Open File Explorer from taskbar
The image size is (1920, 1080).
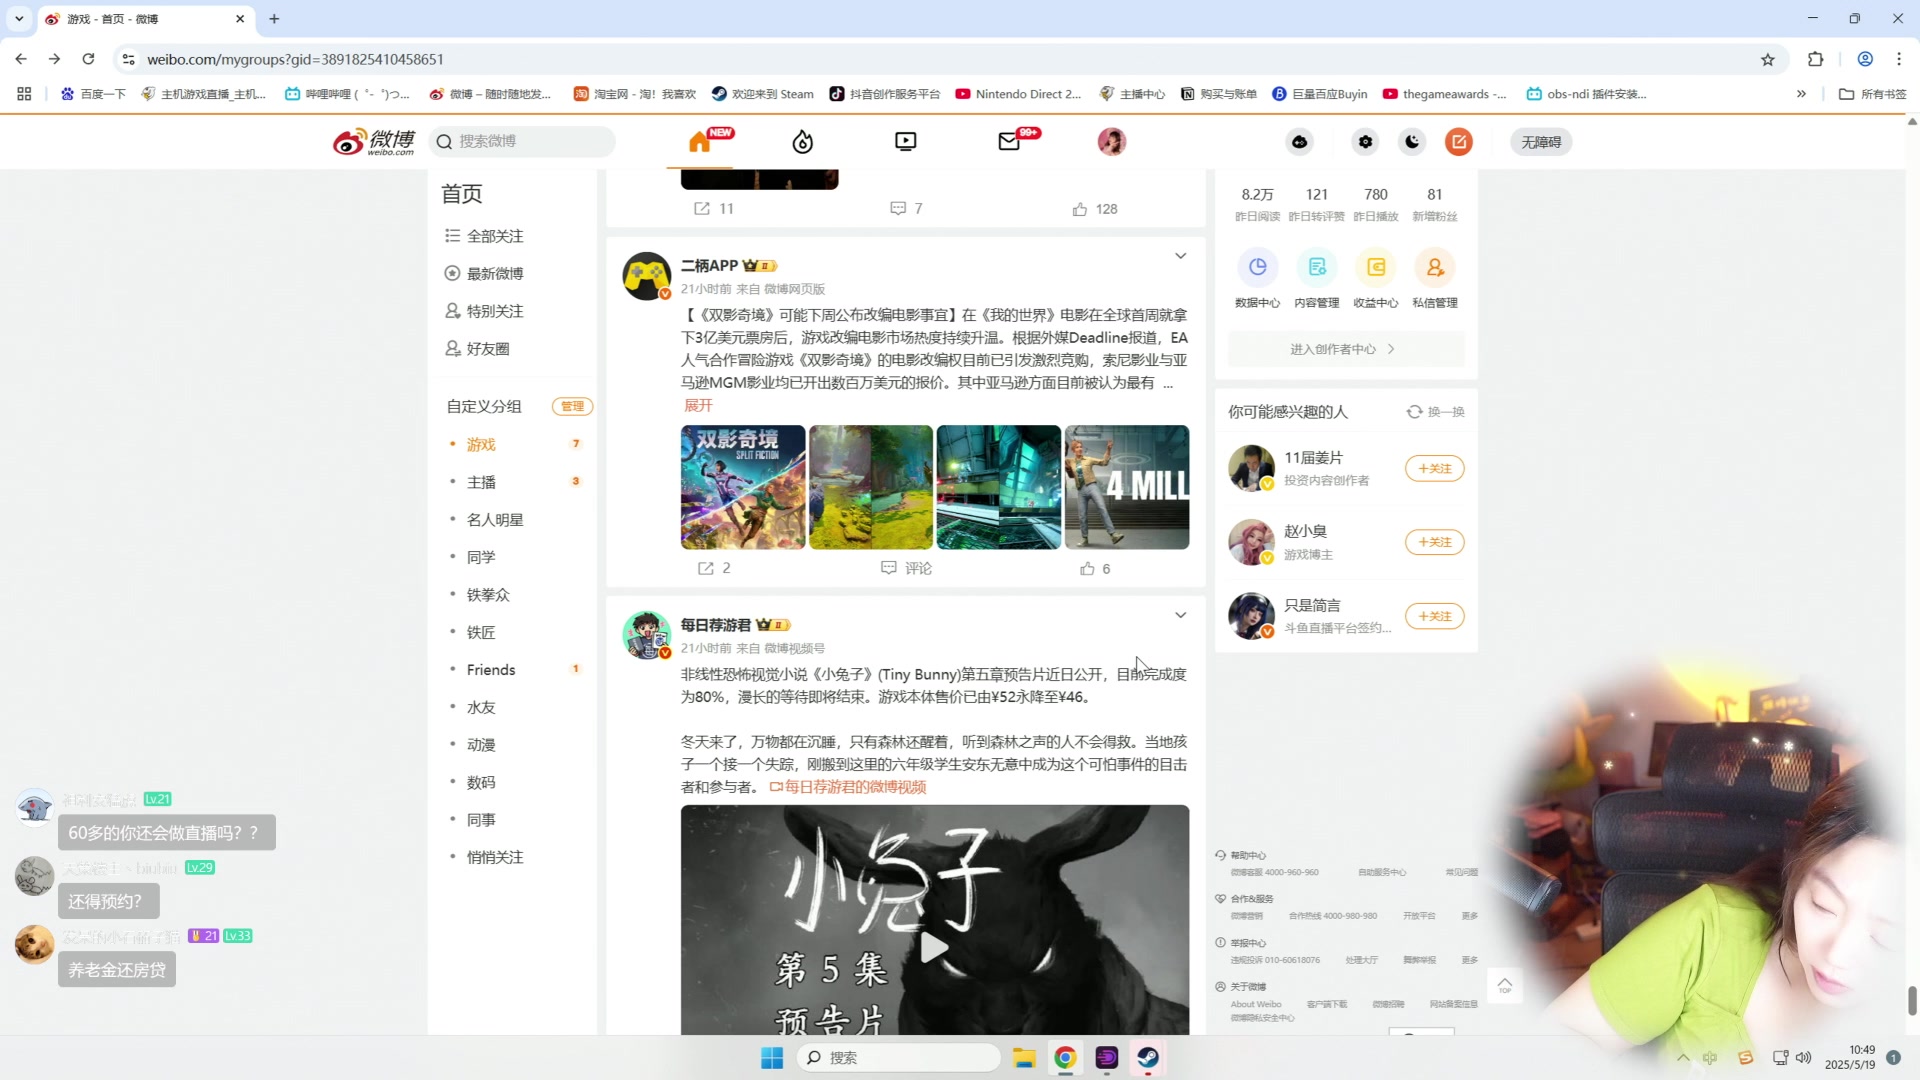(1023, 1058)
